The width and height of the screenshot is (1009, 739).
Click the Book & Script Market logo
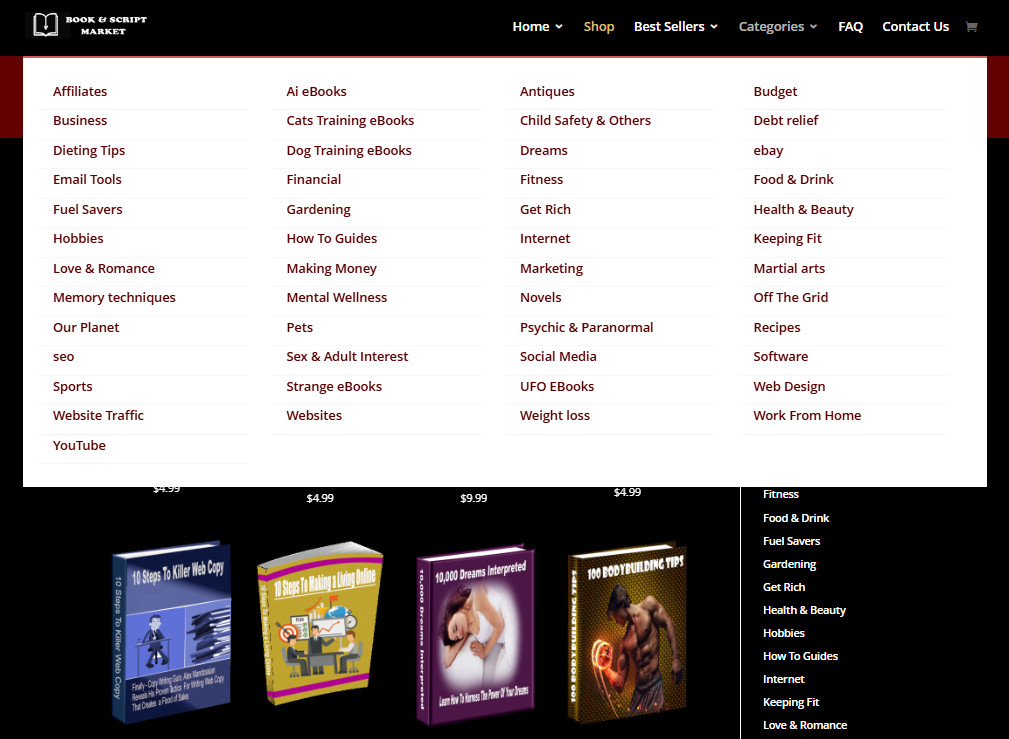(x=90, y=25)
